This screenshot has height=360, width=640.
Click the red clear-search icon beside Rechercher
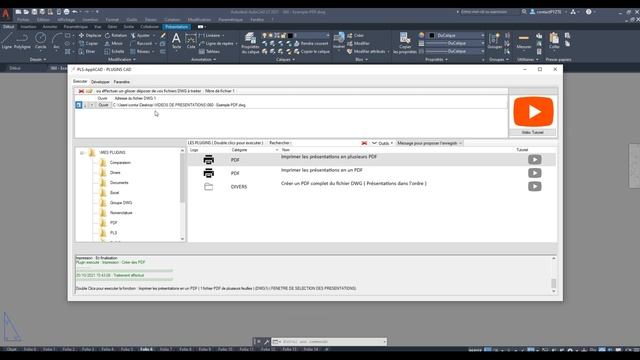click(x=364, y=143)
